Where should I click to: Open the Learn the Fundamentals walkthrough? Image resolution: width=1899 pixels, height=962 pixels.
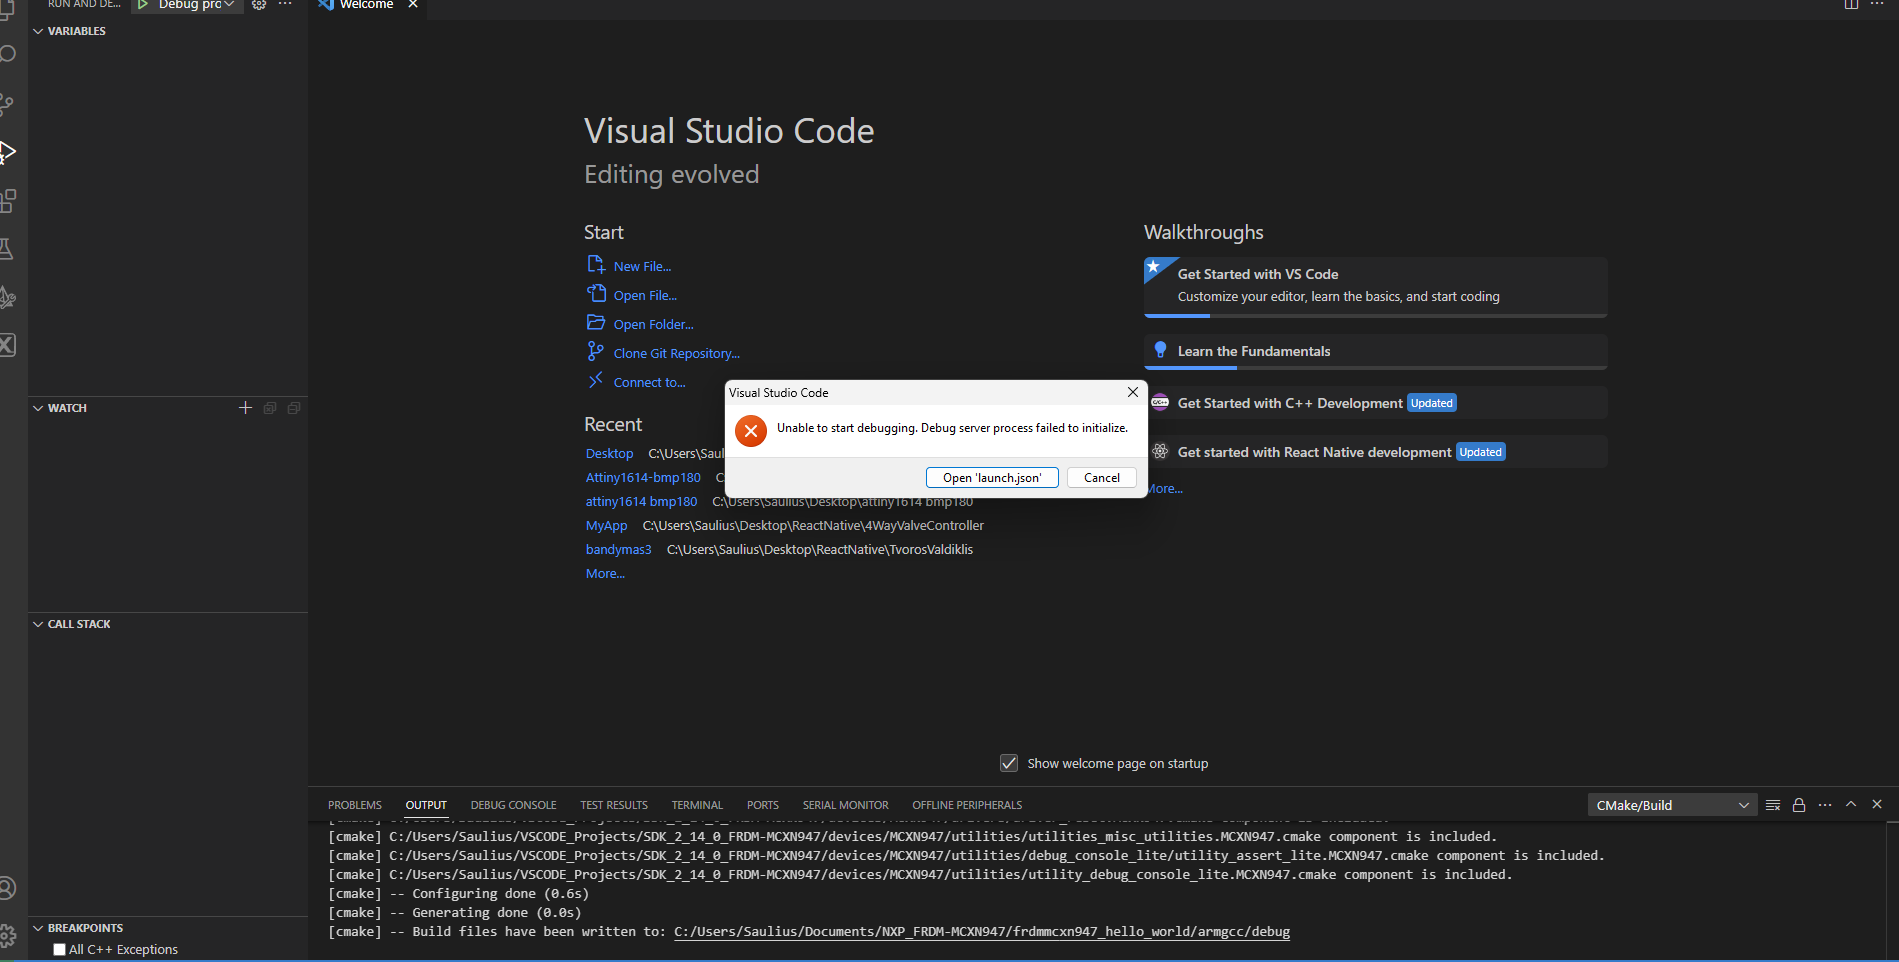pos(1253,351)
